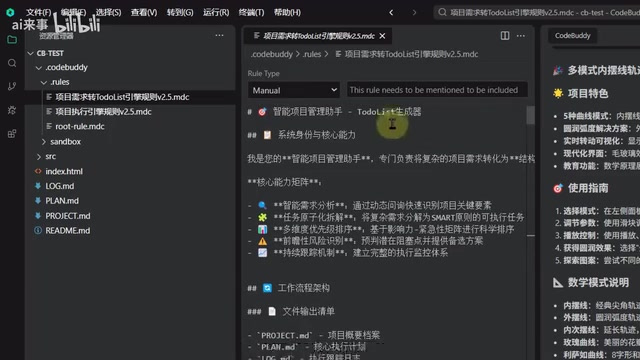Screen dimensions: 640x360
Task: Click LOG.md markdown file icon
Action: tap(38, 186)
